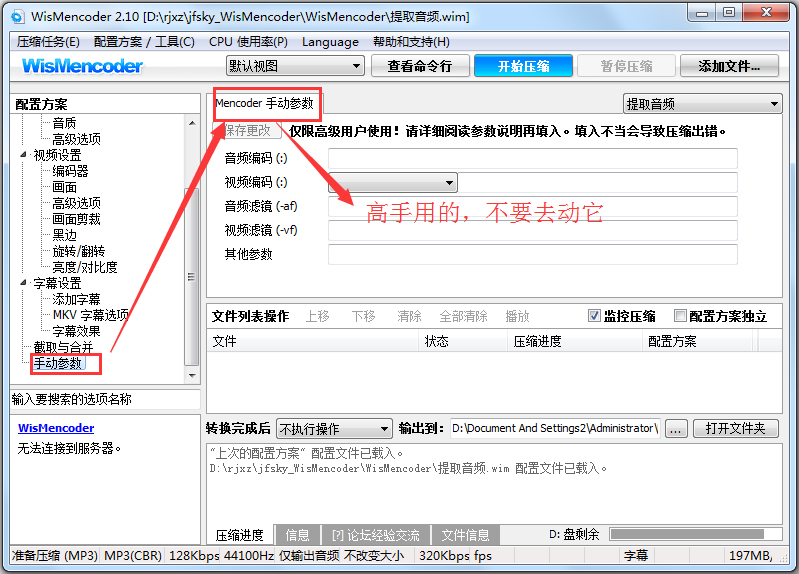The image size is (799, 574).
Task: Click the 音频编码 input field
Action: (x=532, y=159)
